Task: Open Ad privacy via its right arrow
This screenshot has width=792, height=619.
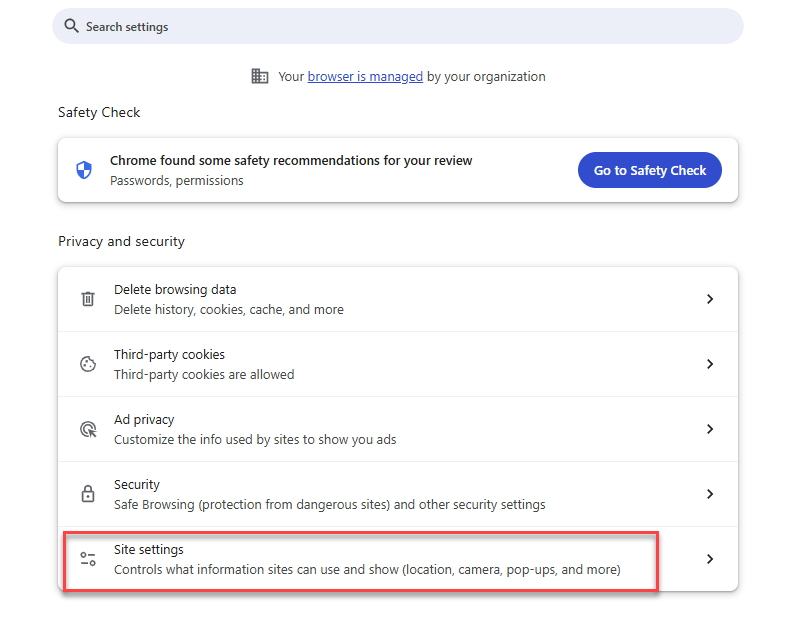Action: tap(709, 429)
